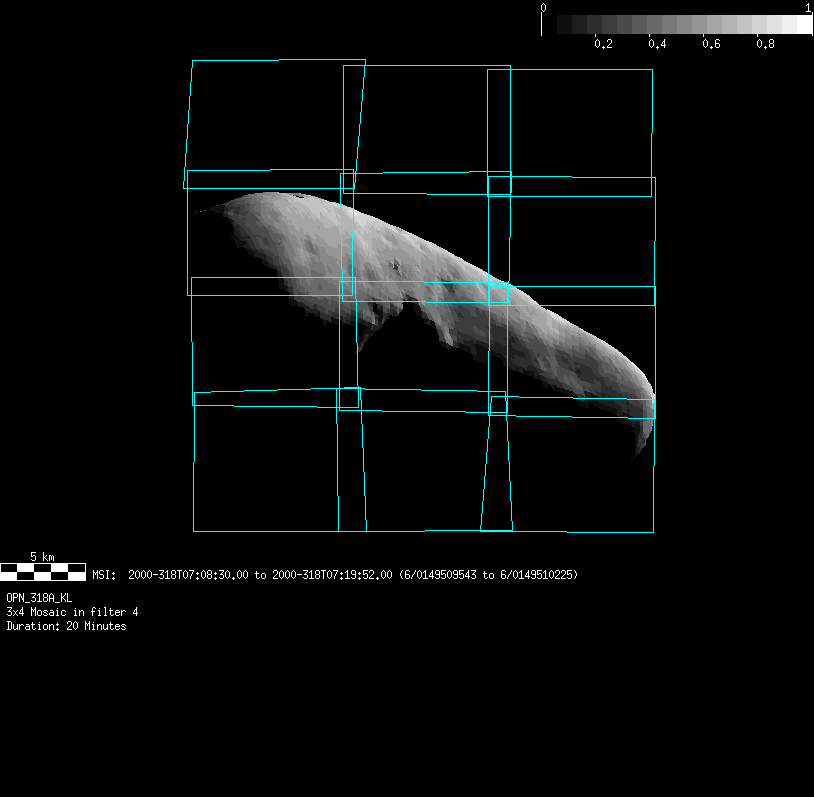814x797 pixels.
Task: Click inside the empty bottom-right mosaic frame
Action: point(582,470)
